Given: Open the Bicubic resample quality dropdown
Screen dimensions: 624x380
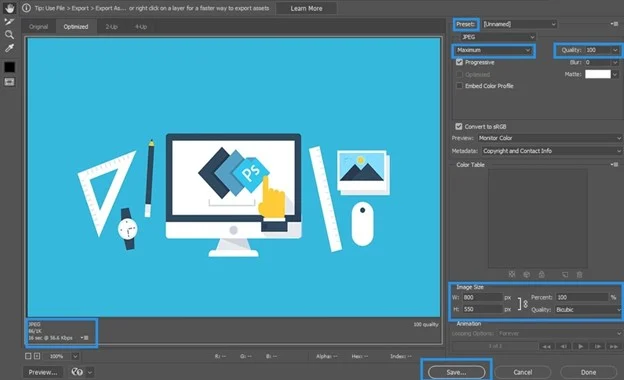Looking at the screenshot, I should (x=588, y=310).
